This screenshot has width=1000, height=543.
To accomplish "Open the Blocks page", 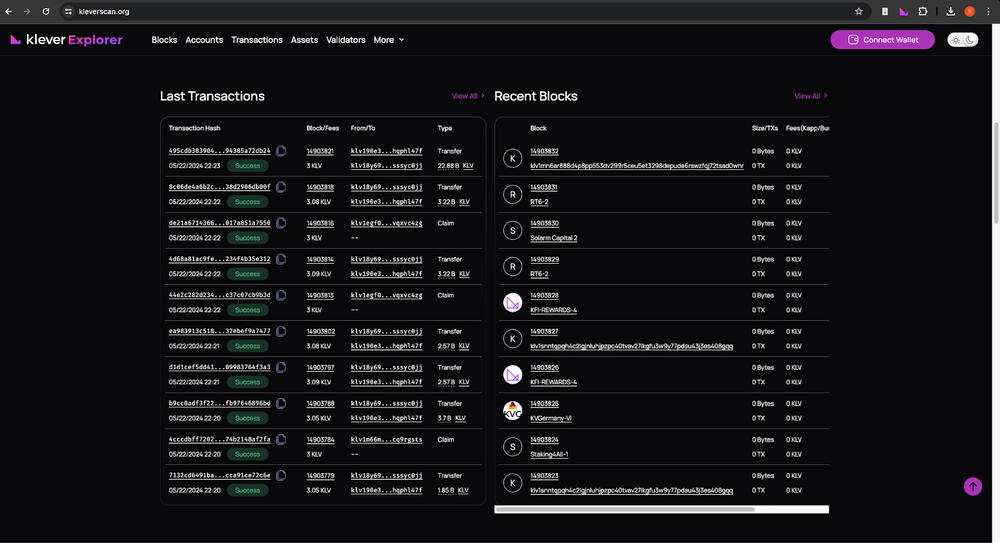I will (x=164, y=40).
